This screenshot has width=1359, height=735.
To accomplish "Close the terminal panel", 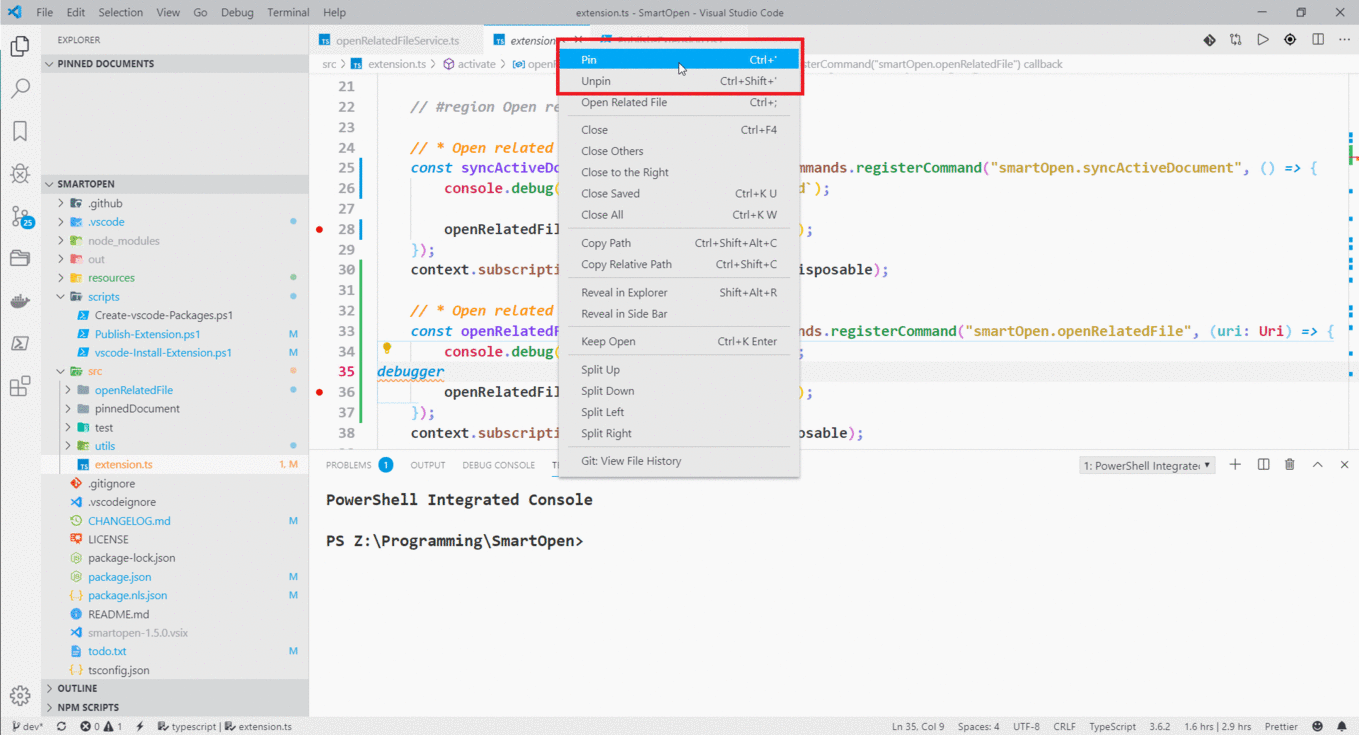I will click(1344, 464).
